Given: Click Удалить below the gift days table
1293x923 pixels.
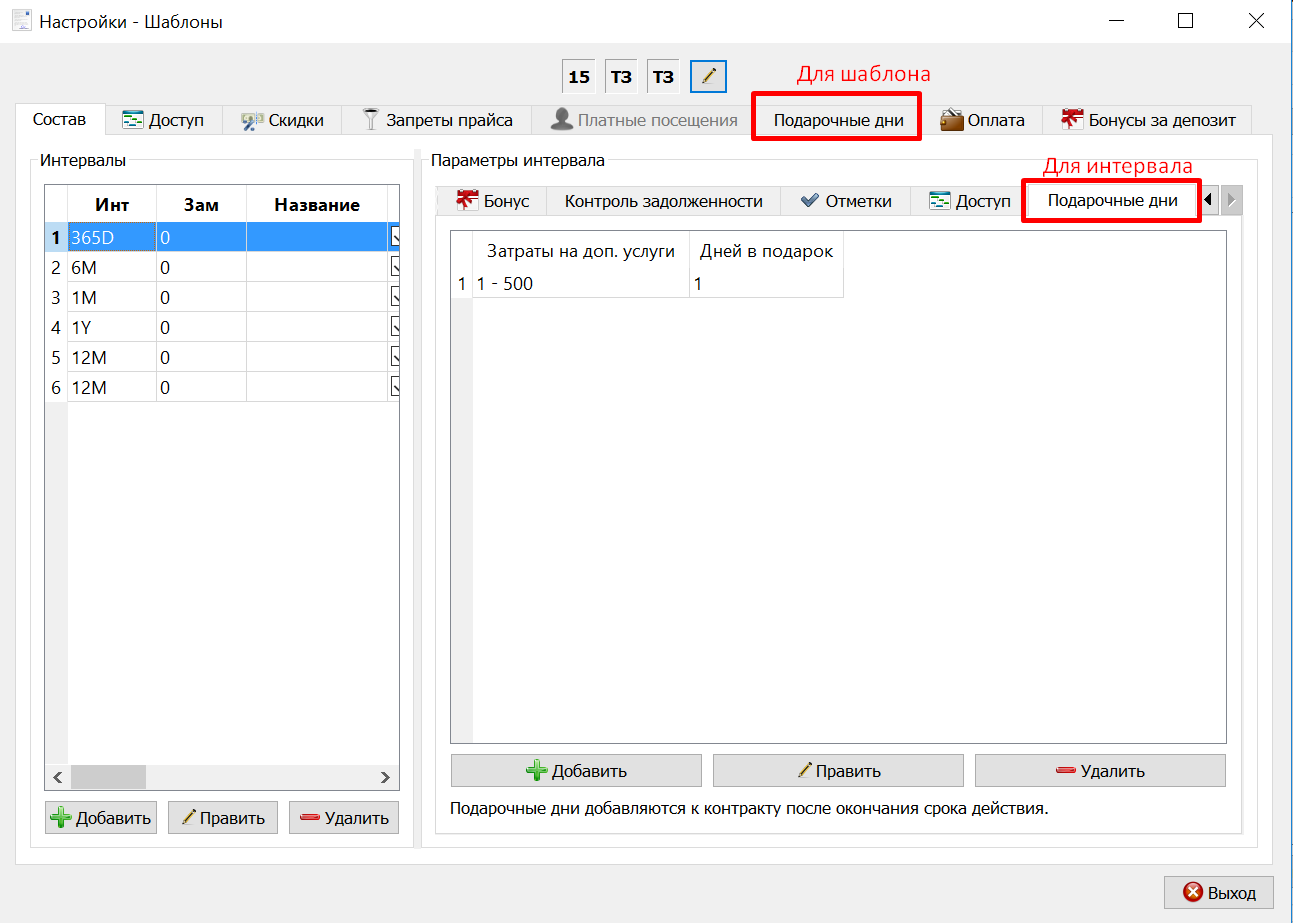Looking at the screenshot, I should (1100, 770).
